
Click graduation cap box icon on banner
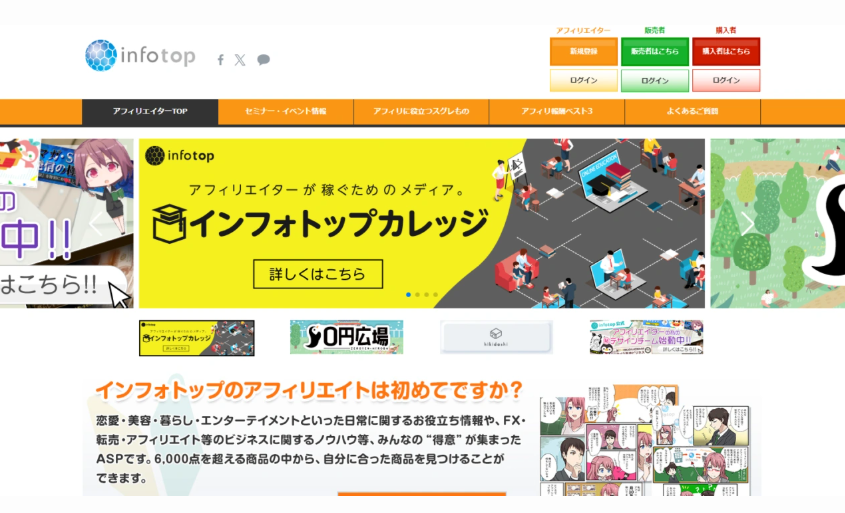coord(169,224)
